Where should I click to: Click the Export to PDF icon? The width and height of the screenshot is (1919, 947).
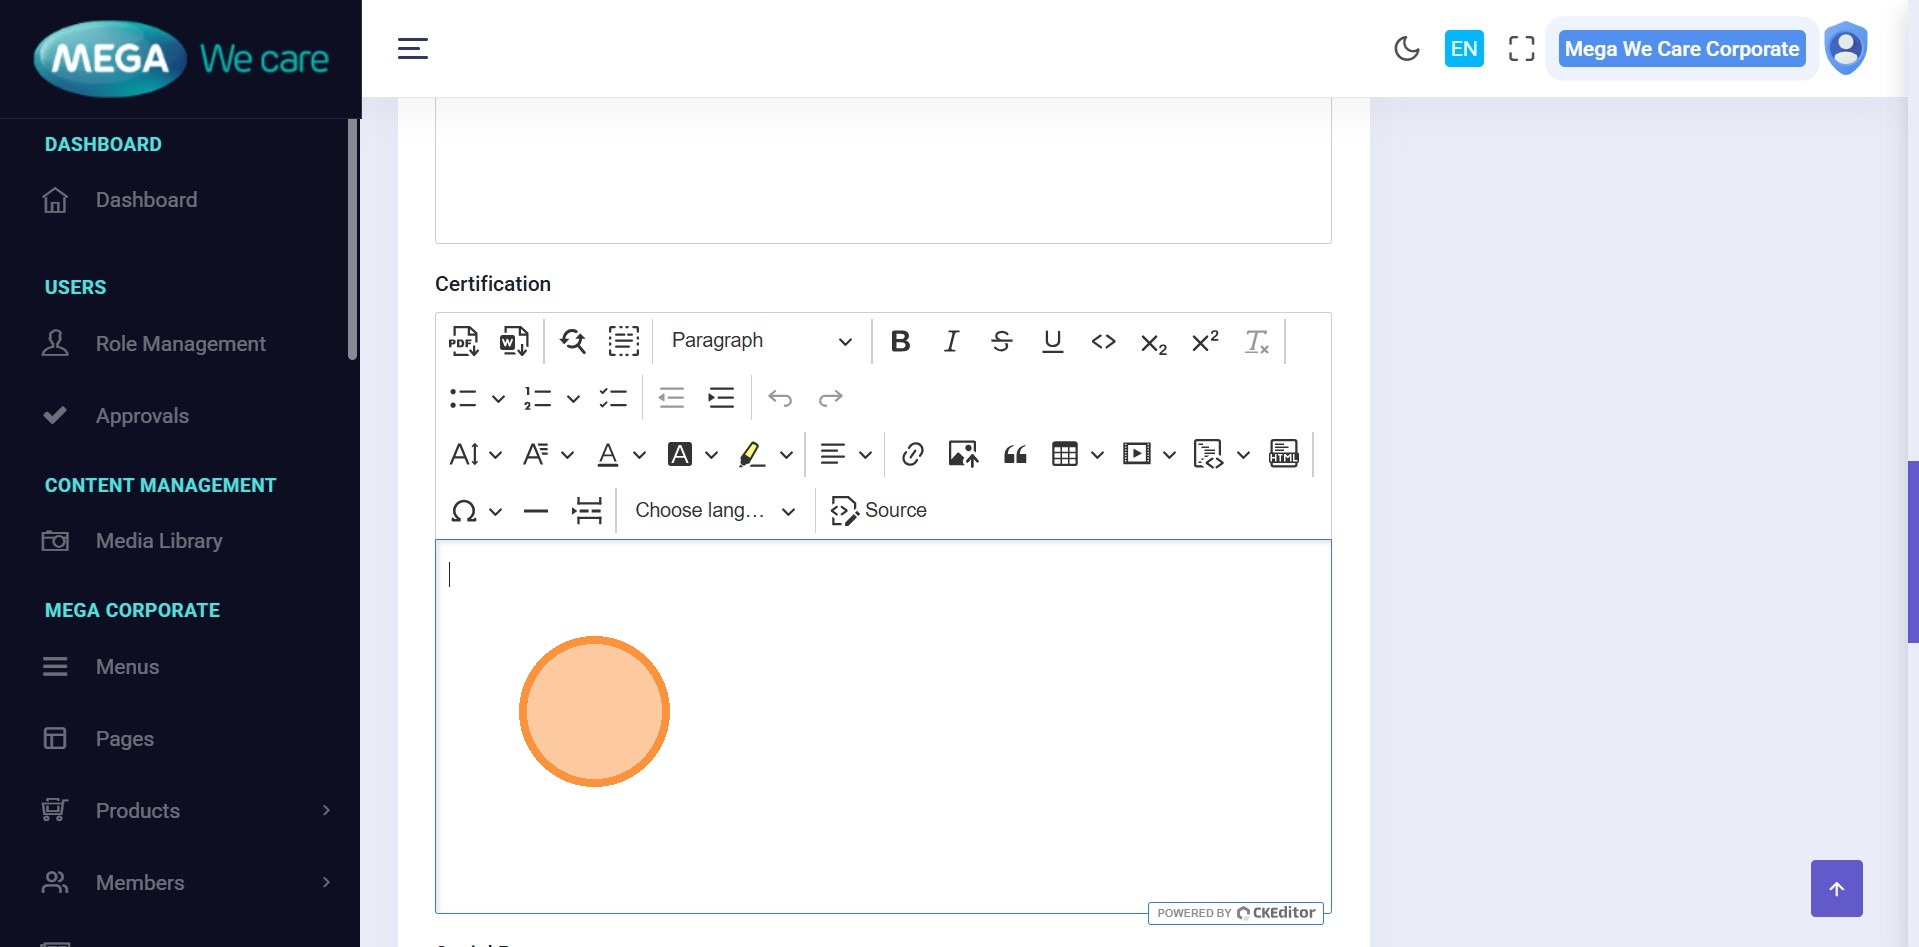pos(463,341)
